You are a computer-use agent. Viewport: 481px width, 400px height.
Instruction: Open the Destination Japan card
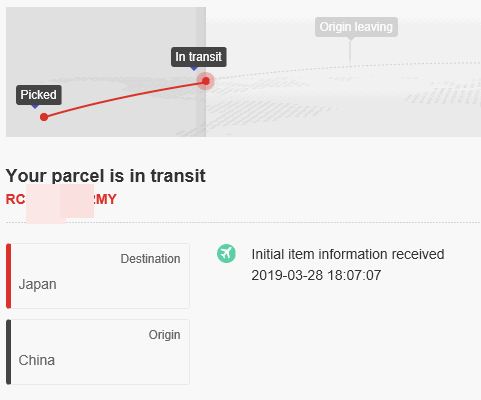tap(98, 276)
